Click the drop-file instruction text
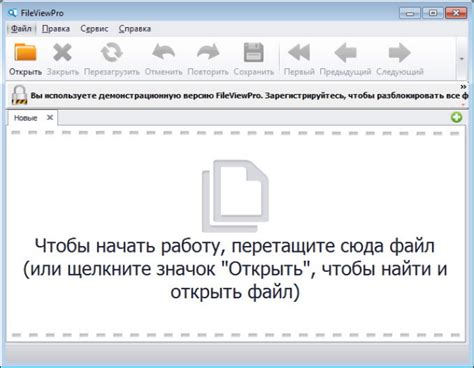This screenshot has width=474, height=368. (235, 269)
